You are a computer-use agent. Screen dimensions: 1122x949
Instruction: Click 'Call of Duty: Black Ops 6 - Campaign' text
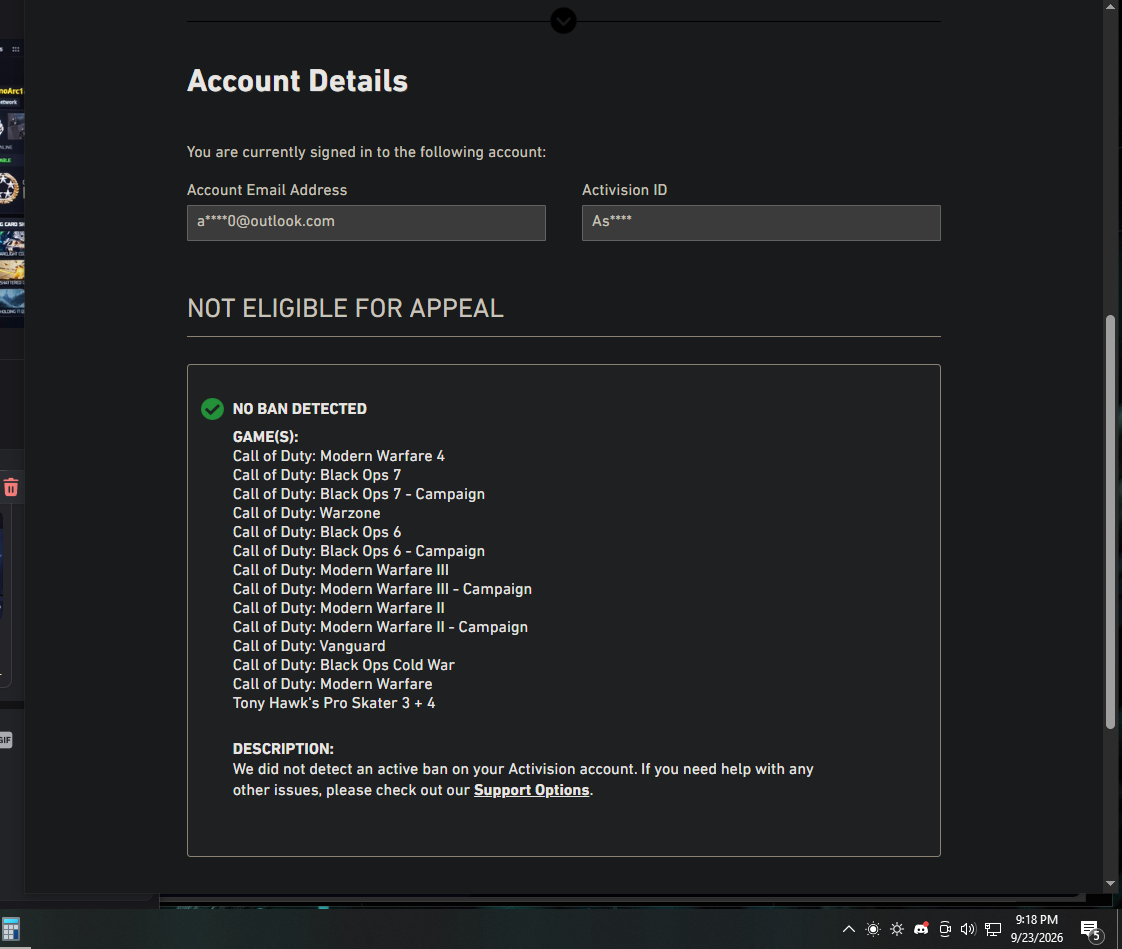click(358, 551)
